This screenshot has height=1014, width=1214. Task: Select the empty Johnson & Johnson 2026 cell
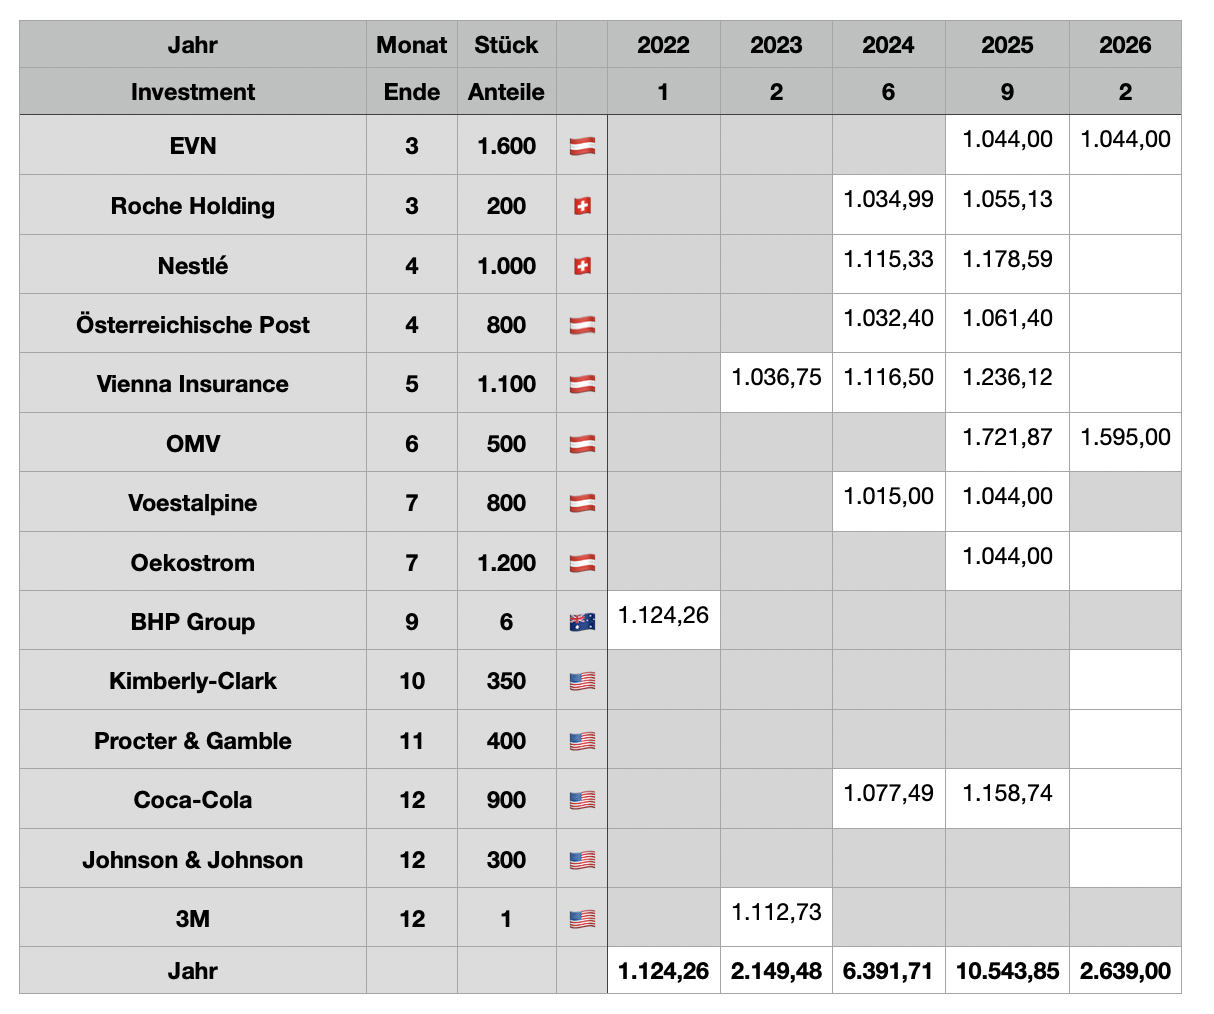(x=1125, y=859)
